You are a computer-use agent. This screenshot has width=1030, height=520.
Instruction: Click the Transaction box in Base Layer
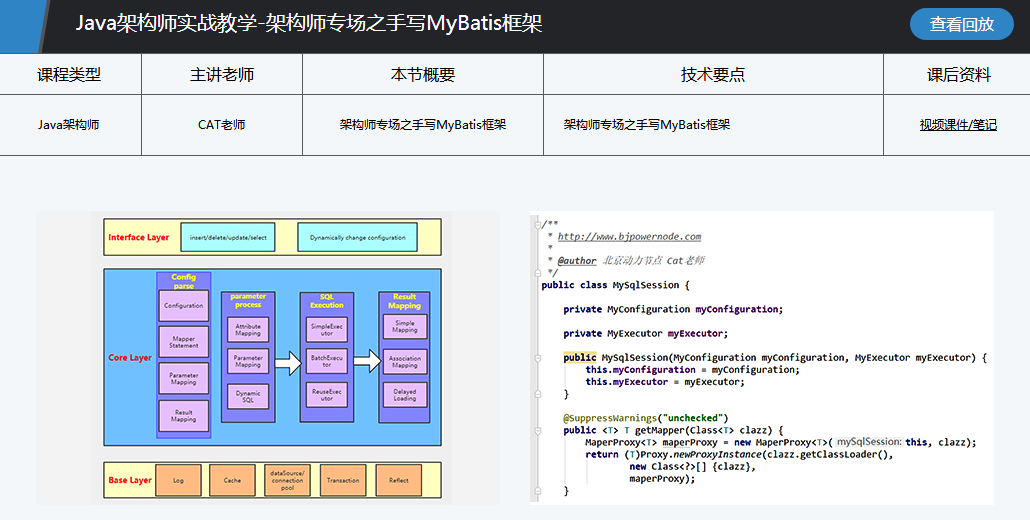[343, 480]
